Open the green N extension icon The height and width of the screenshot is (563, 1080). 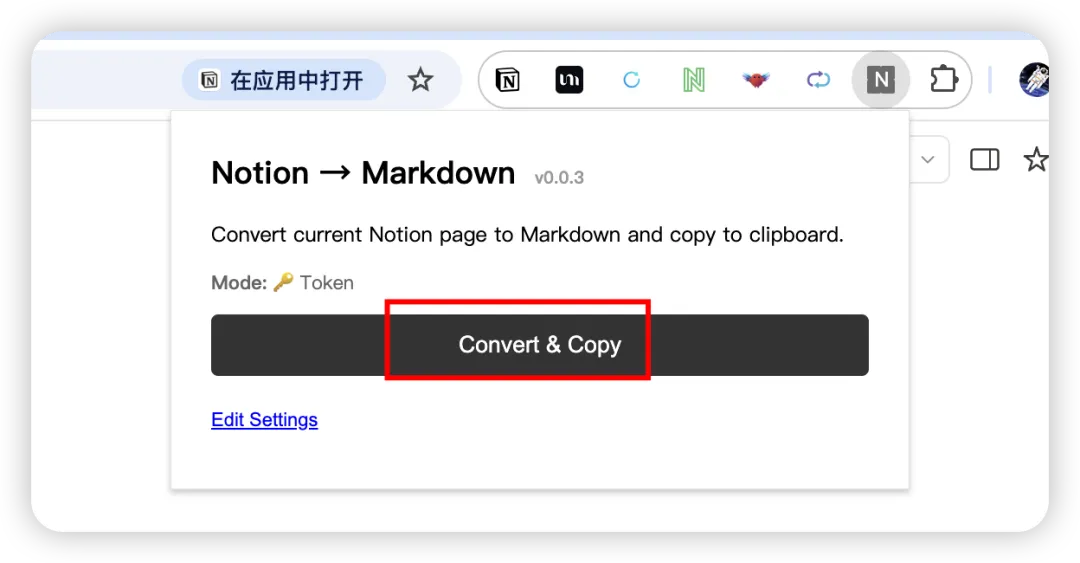click(x=694, y=80)
